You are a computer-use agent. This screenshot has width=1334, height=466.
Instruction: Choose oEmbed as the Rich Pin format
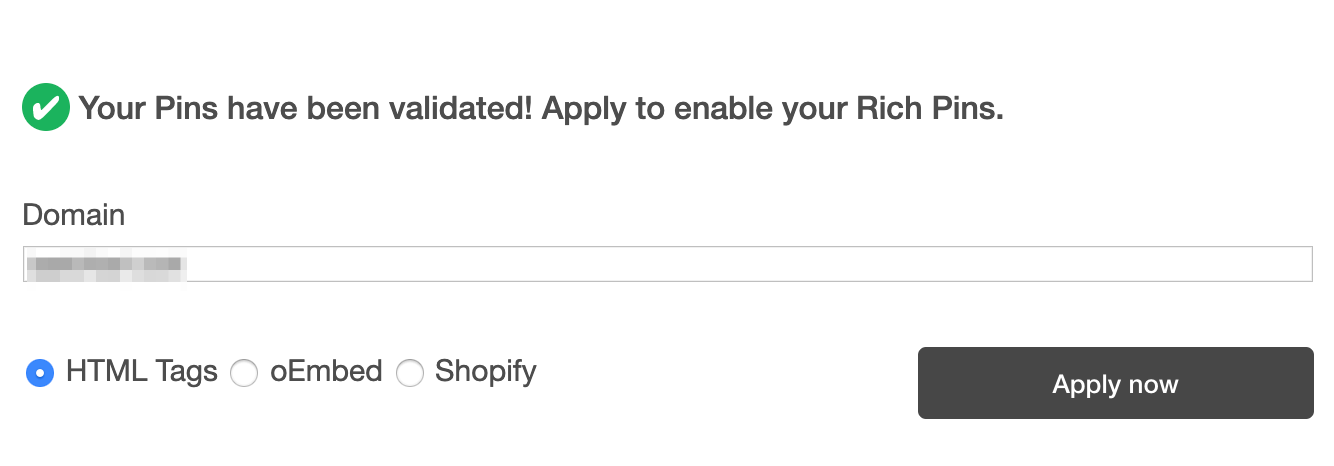point(244,373)
